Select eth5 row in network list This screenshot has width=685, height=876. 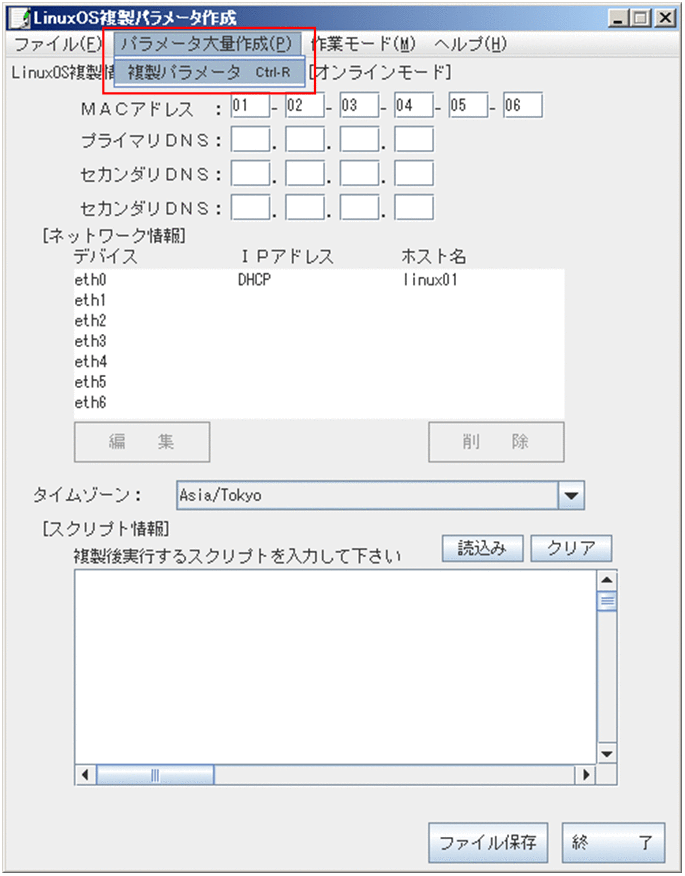319,382
